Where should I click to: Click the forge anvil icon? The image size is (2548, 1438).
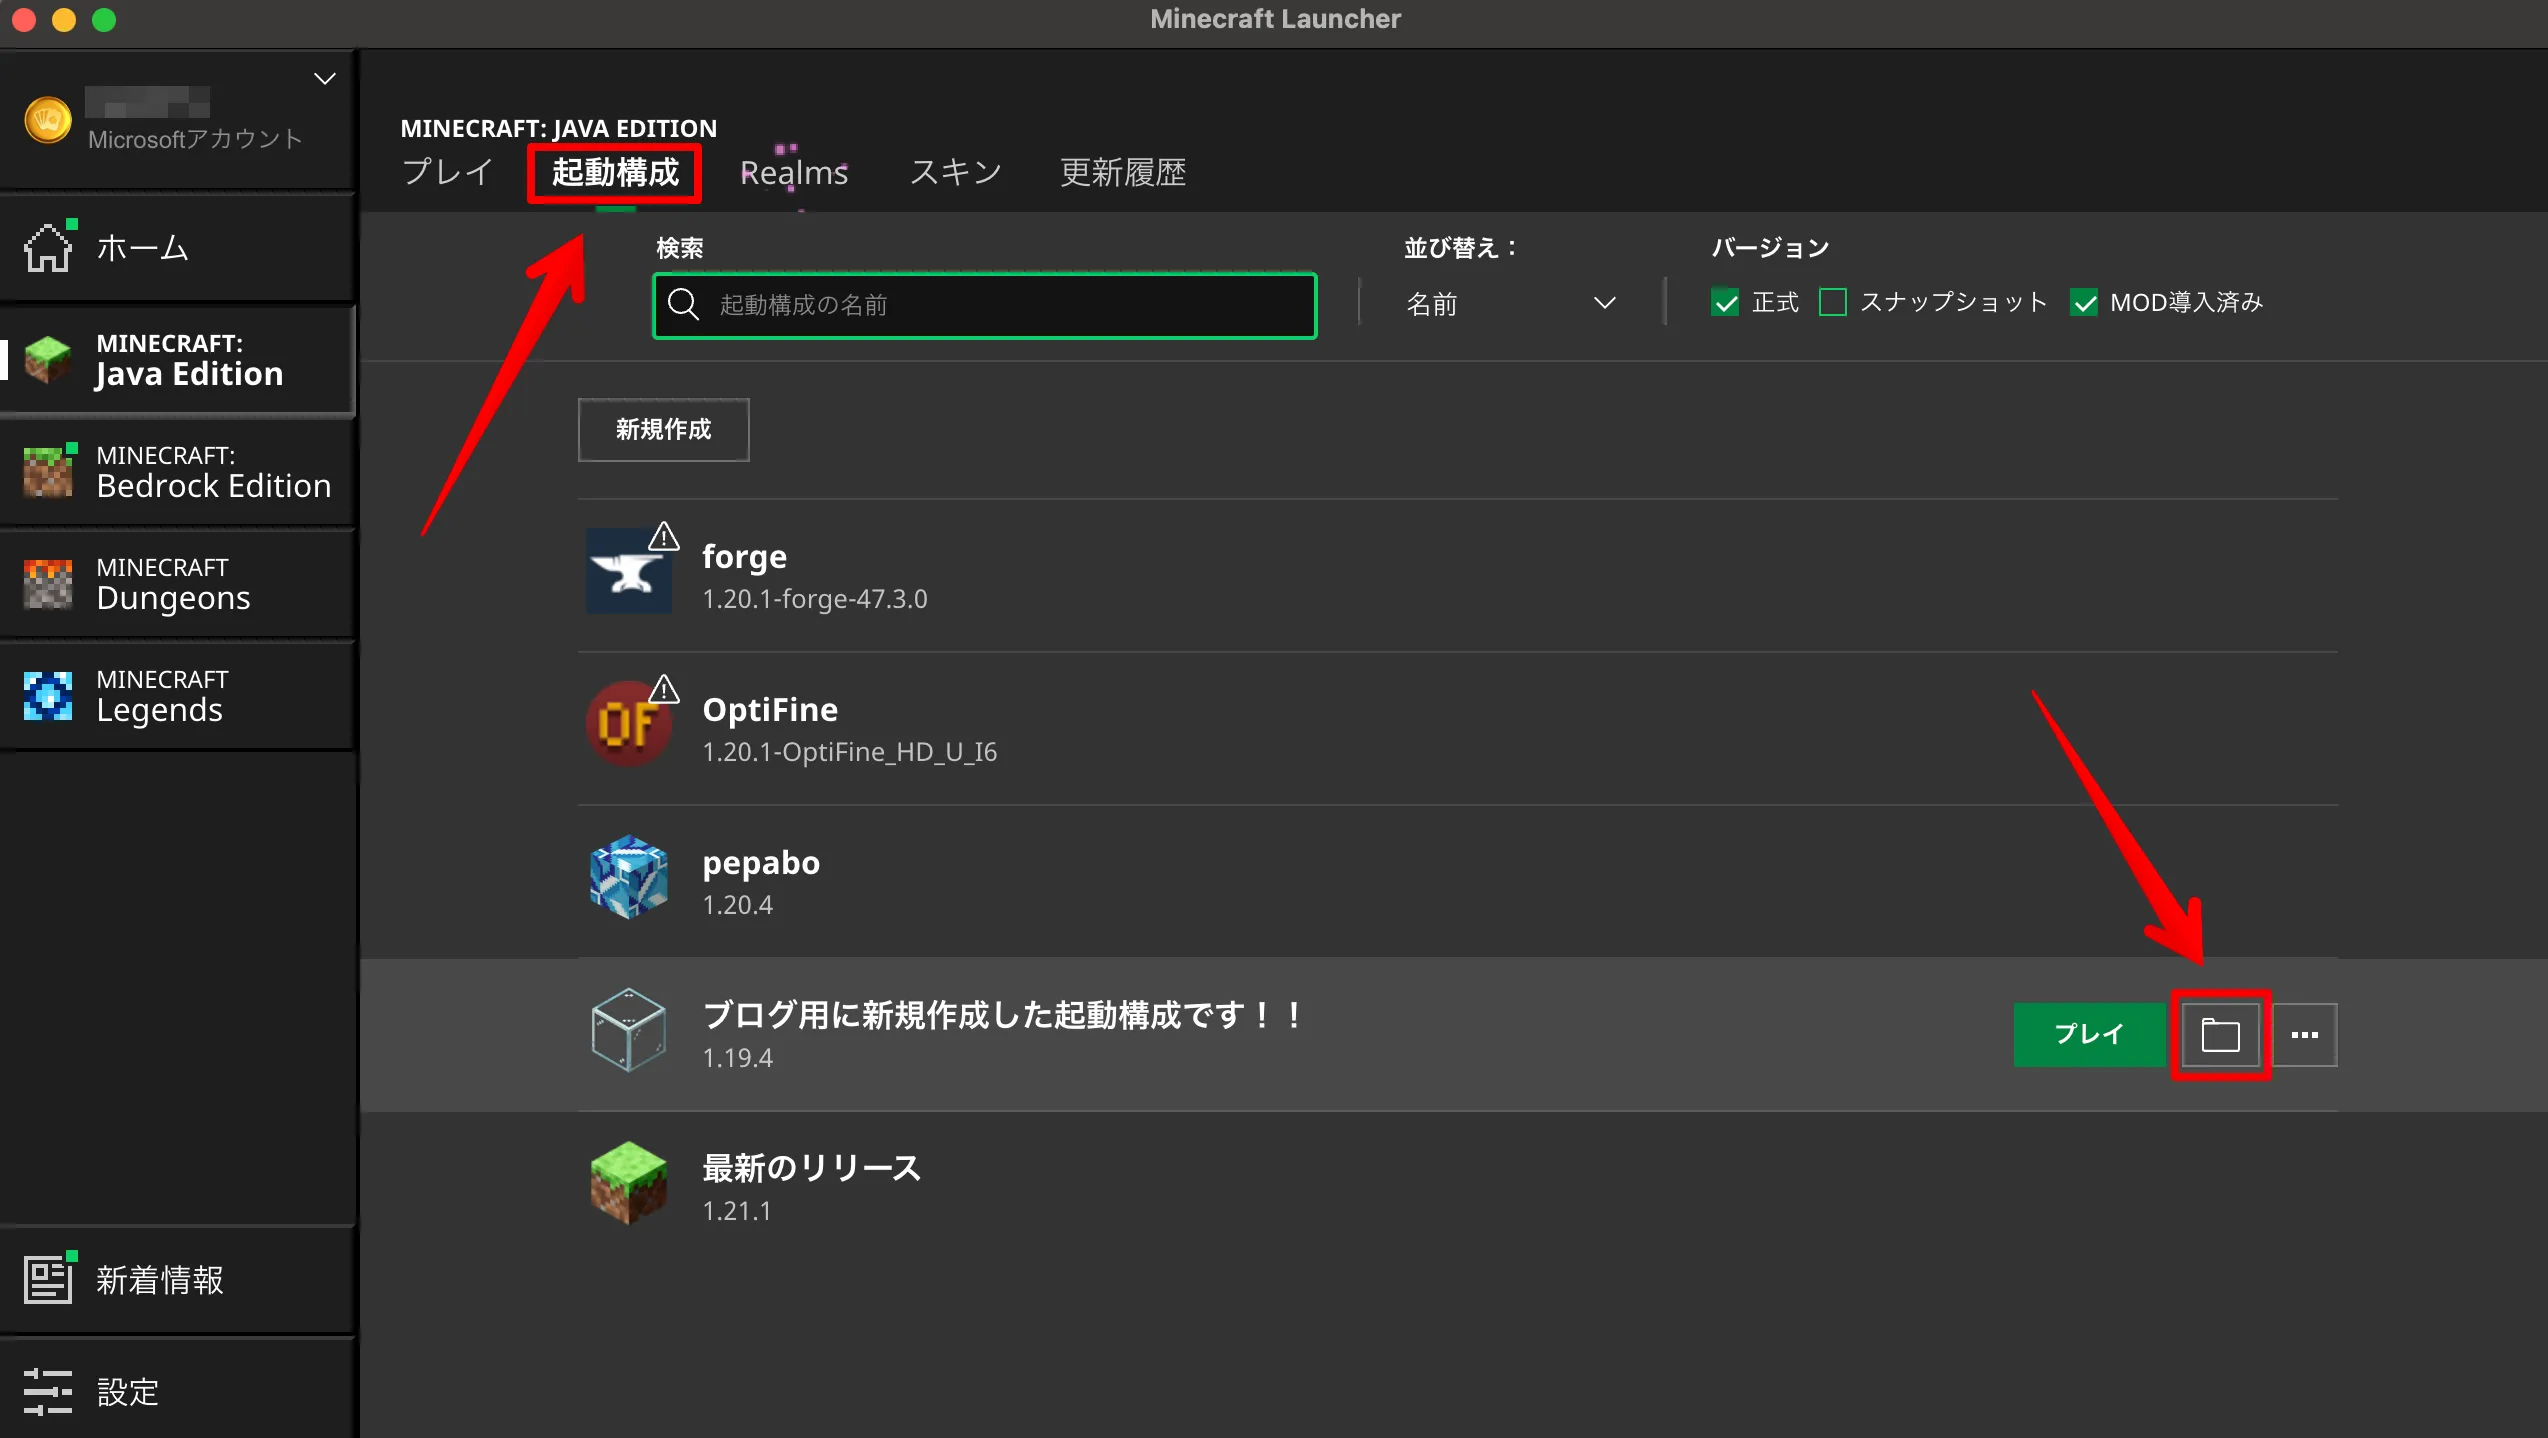pyautogui.click(x=628, y=571)
